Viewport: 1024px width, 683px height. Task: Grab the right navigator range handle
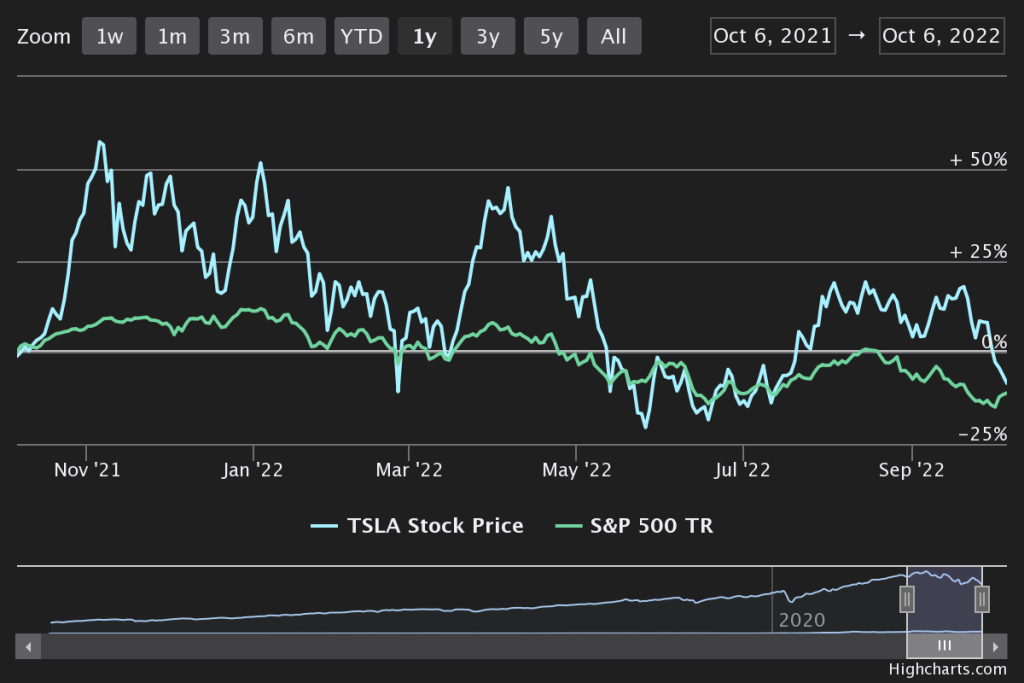click(x=982, y=599)
